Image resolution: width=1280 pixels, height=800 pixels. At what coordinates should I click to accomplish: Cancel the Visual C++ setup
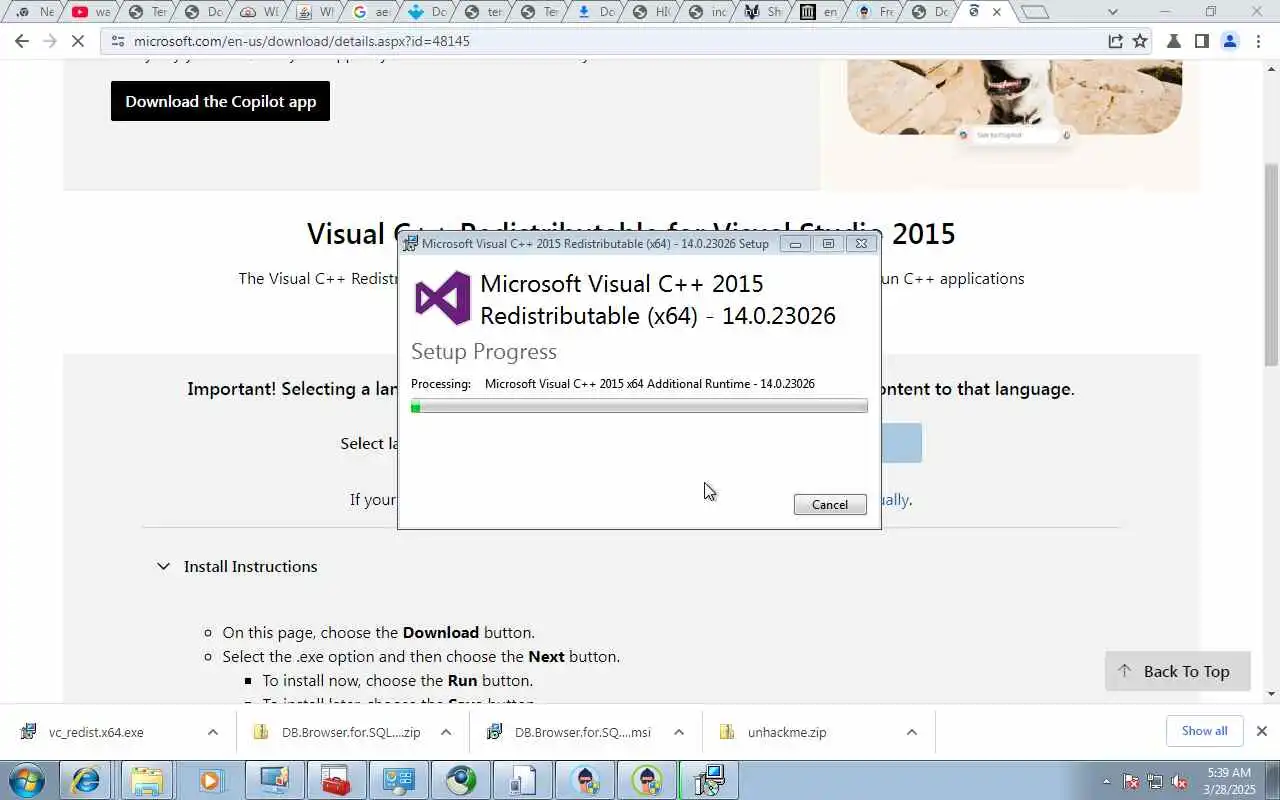point(830,505)
